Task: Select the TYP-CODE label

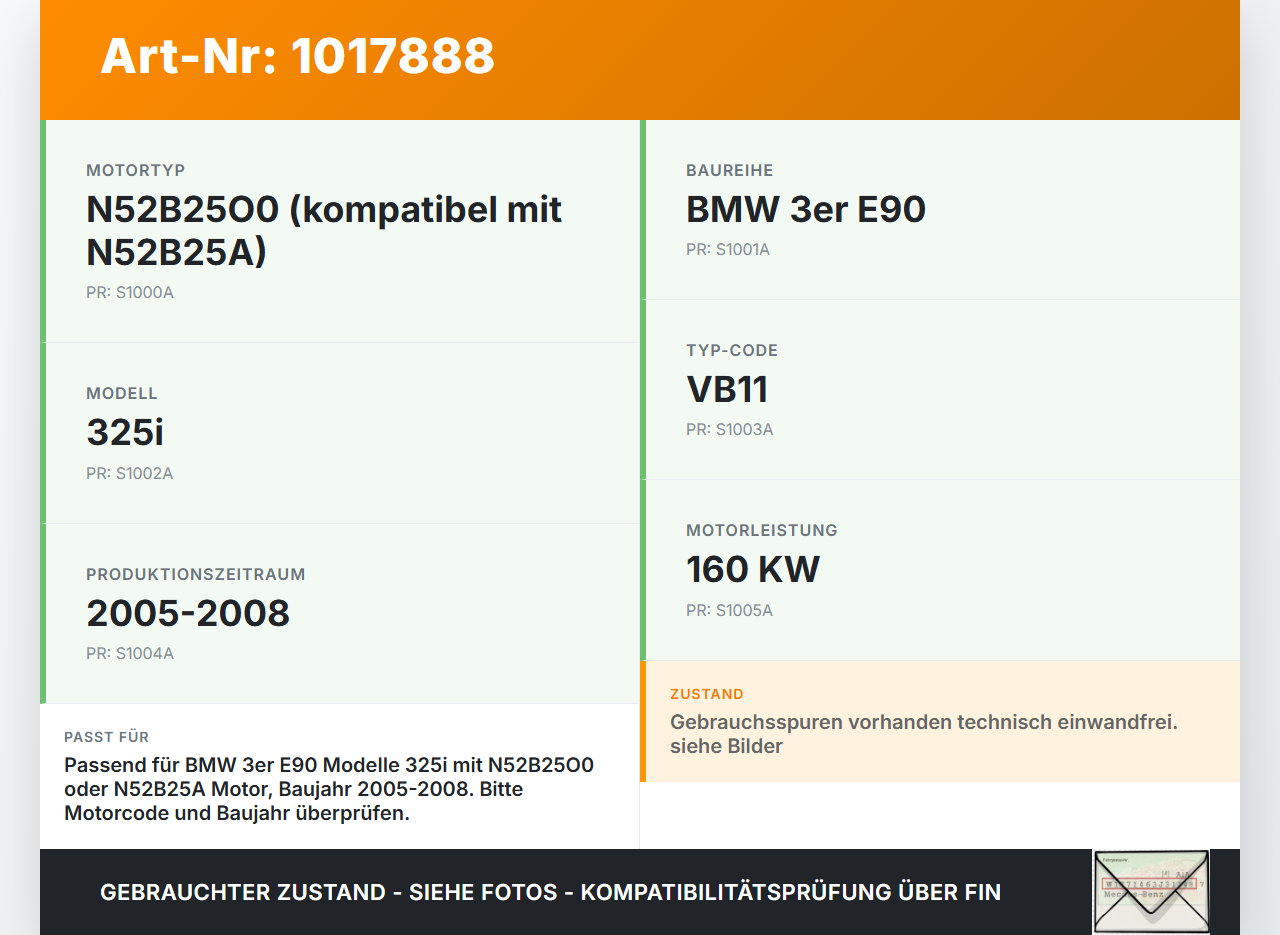Action: (x=732, y=350)
